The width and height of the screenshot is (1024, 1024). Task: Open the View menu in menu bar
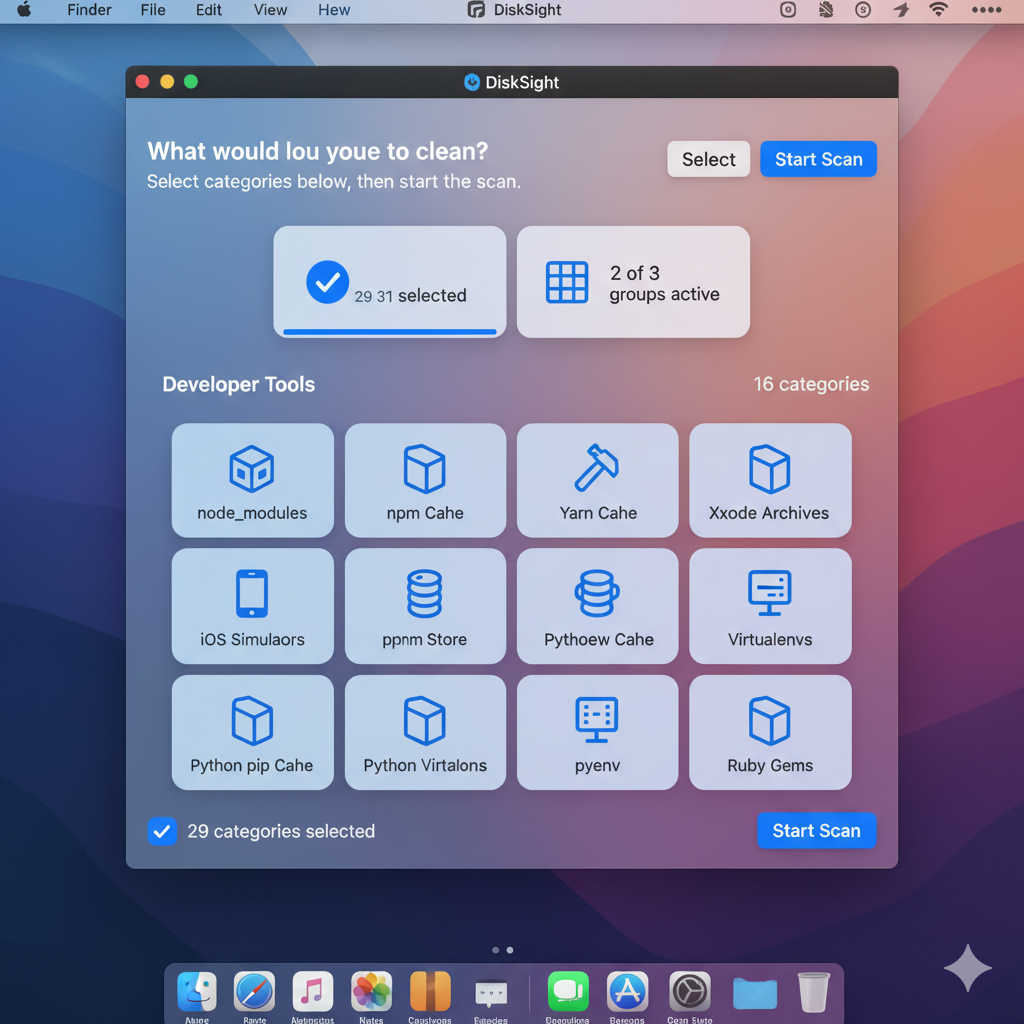point(270,10)
